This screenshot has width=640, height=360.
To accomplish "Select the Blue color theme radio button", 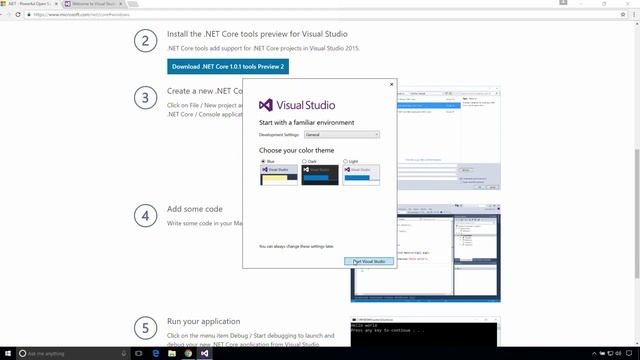I will (x=263, y=162).
